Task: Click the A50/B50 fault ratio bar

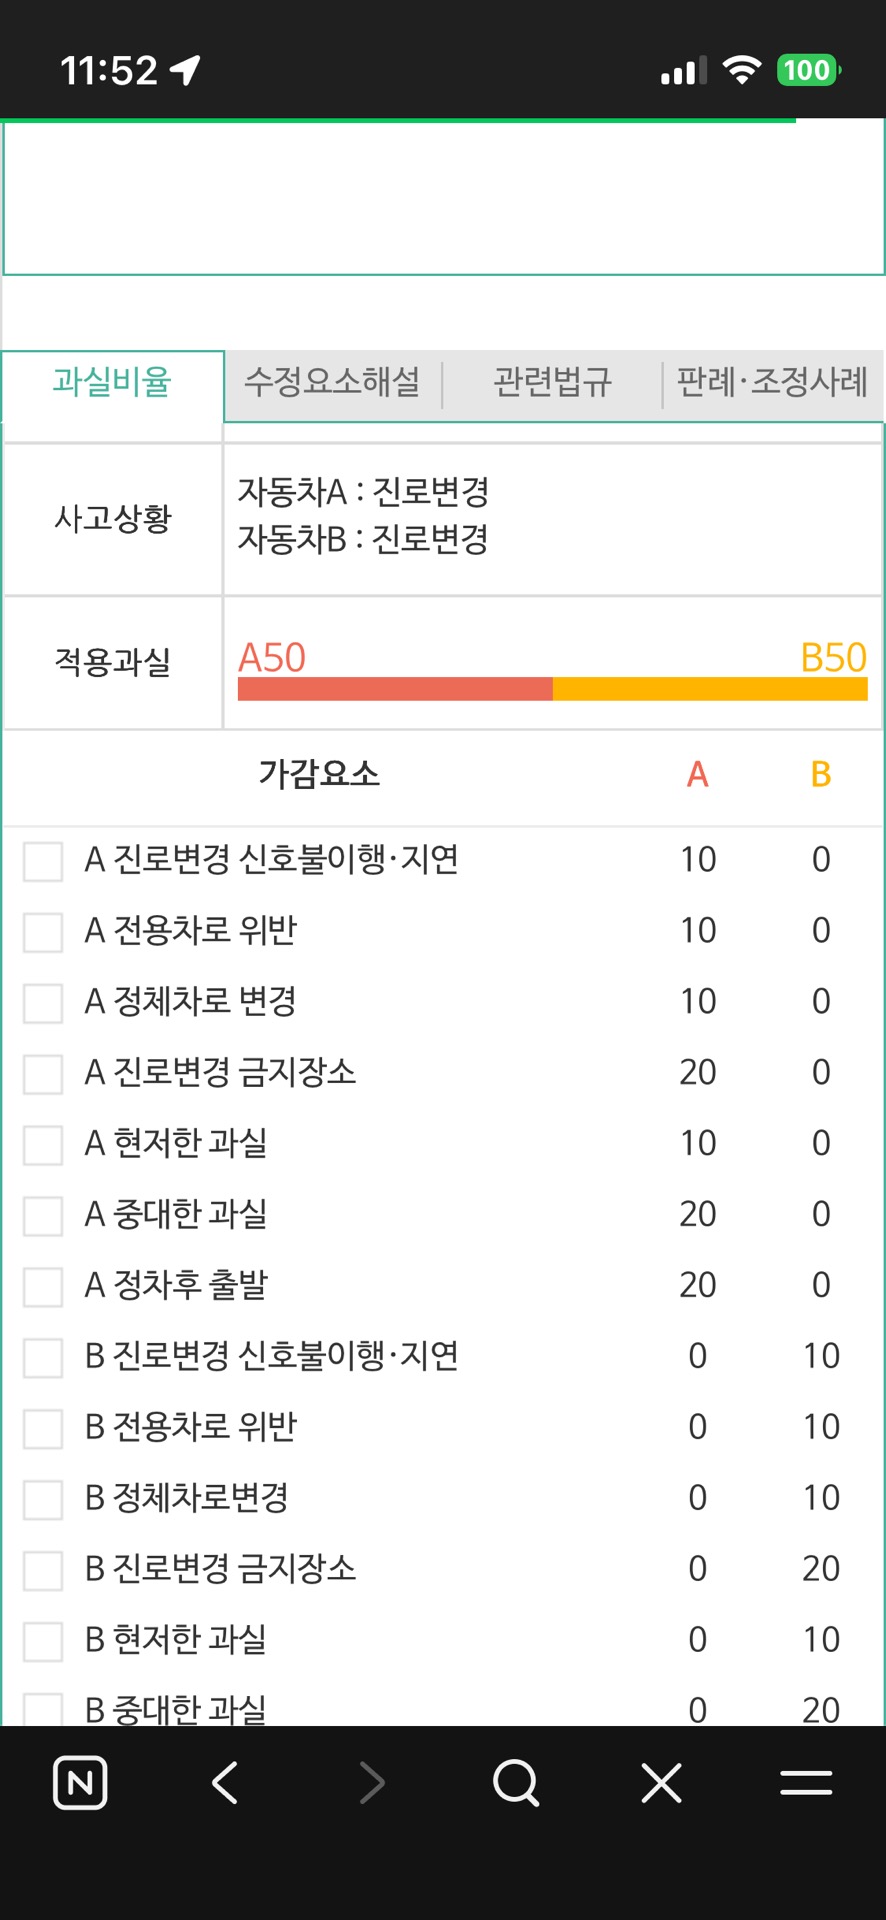Action: pos(552,688)
